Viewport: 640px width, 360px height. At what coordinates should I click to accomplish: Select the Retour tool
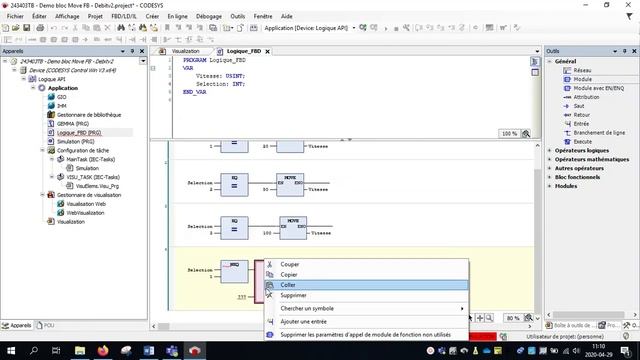click(x=581, y=115)
